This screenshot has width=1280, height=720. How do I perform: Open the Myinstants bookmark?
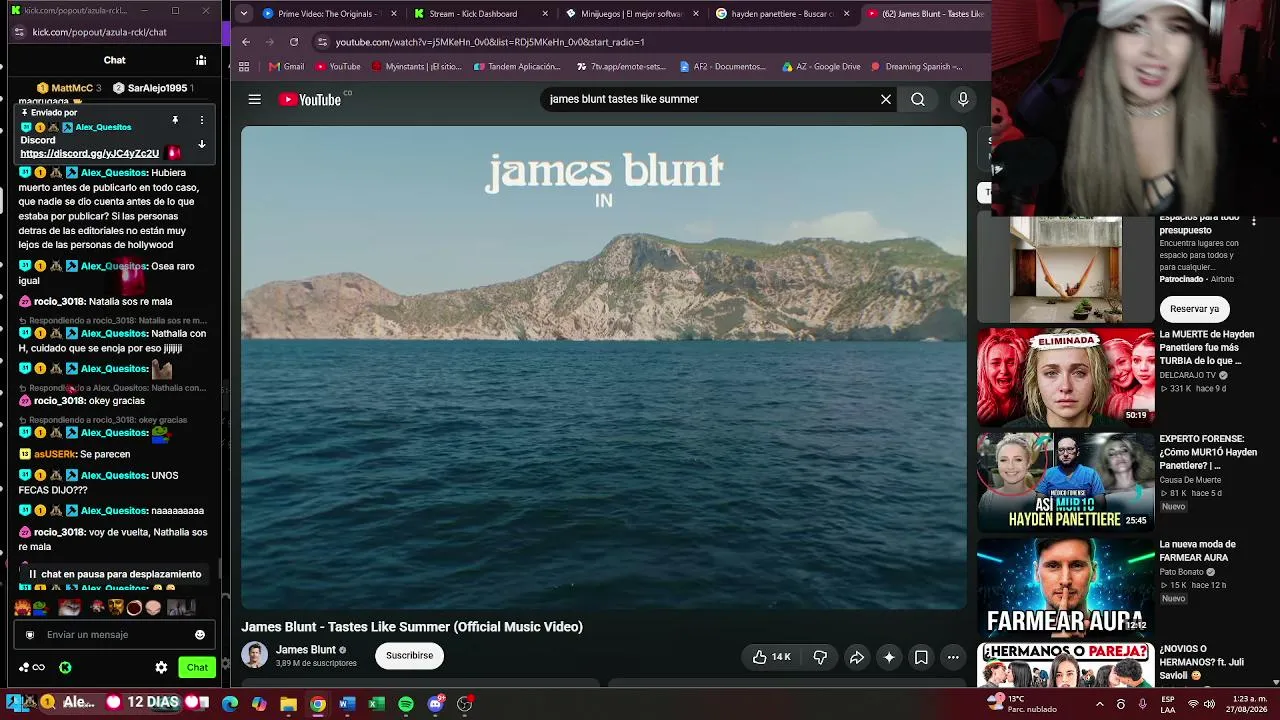[416, 67]
